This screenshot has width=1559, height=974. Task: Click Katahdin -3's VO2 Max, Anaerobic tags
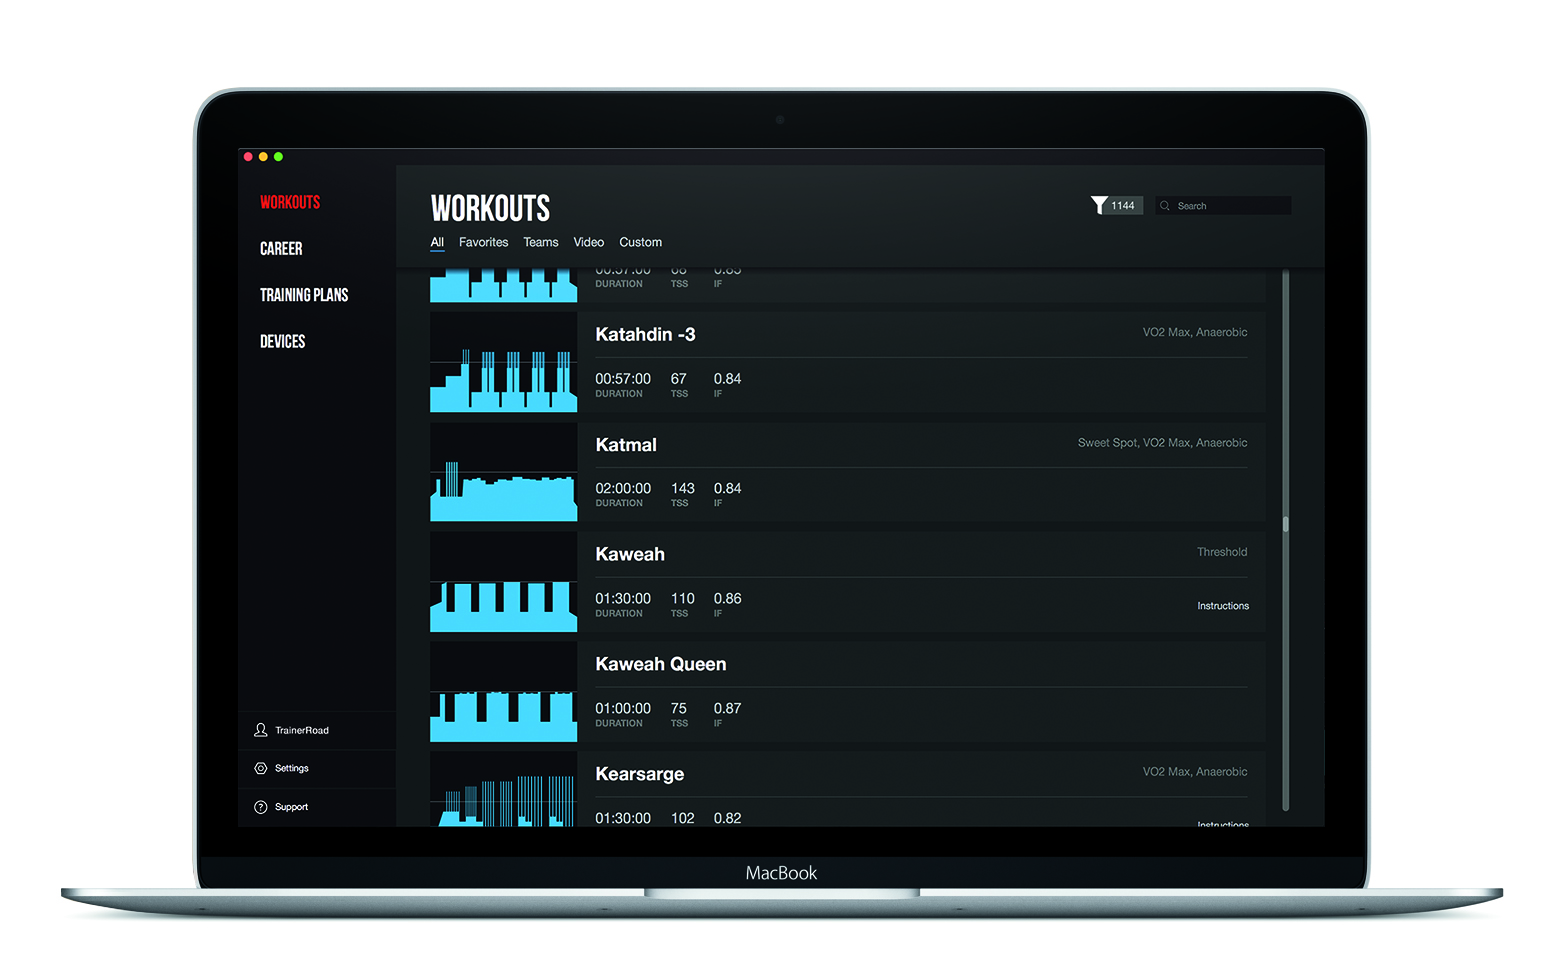click(1195, 332)
